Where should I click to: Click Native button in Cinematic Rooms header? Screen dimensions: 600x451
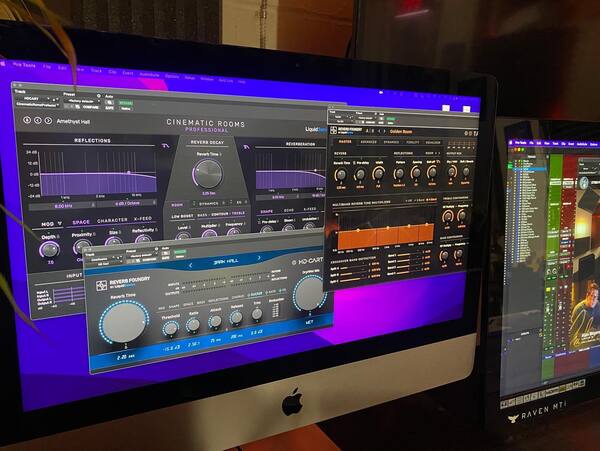pos(125,109)
